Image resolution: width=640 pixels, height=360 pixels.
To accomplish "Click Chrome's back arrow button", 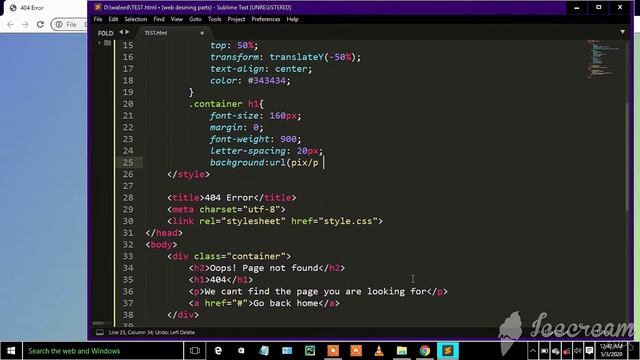I will [10, 24].
